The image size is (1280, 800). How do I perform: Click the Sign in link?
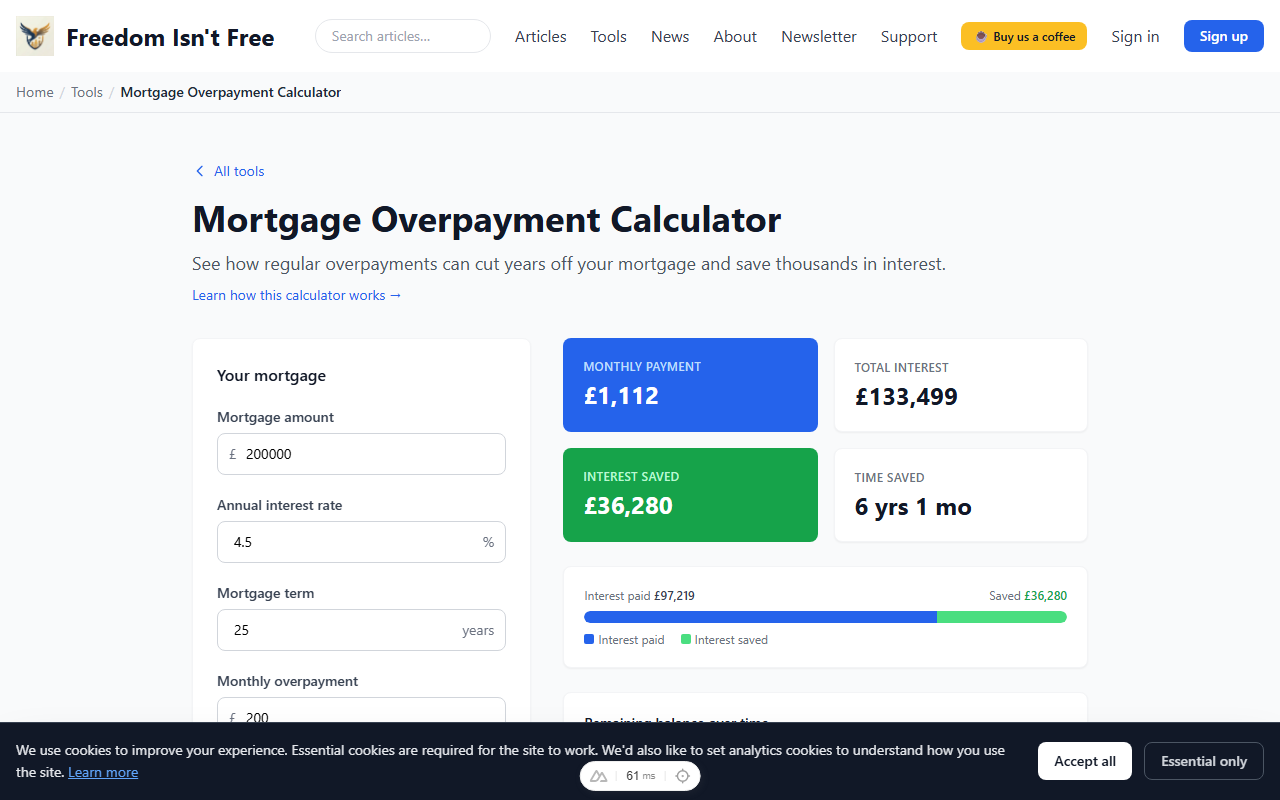1135,36
